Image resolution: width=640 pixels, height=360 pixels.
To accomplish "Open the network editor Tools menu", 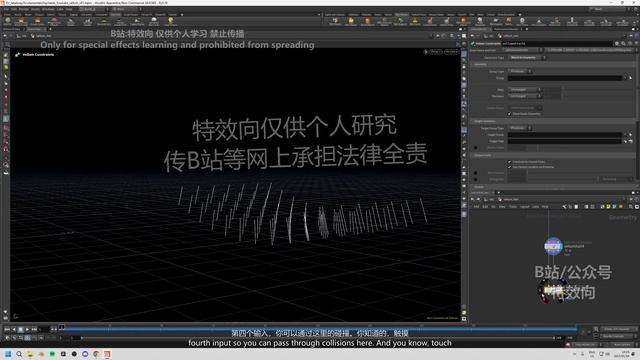I will (x=513, y=207).
